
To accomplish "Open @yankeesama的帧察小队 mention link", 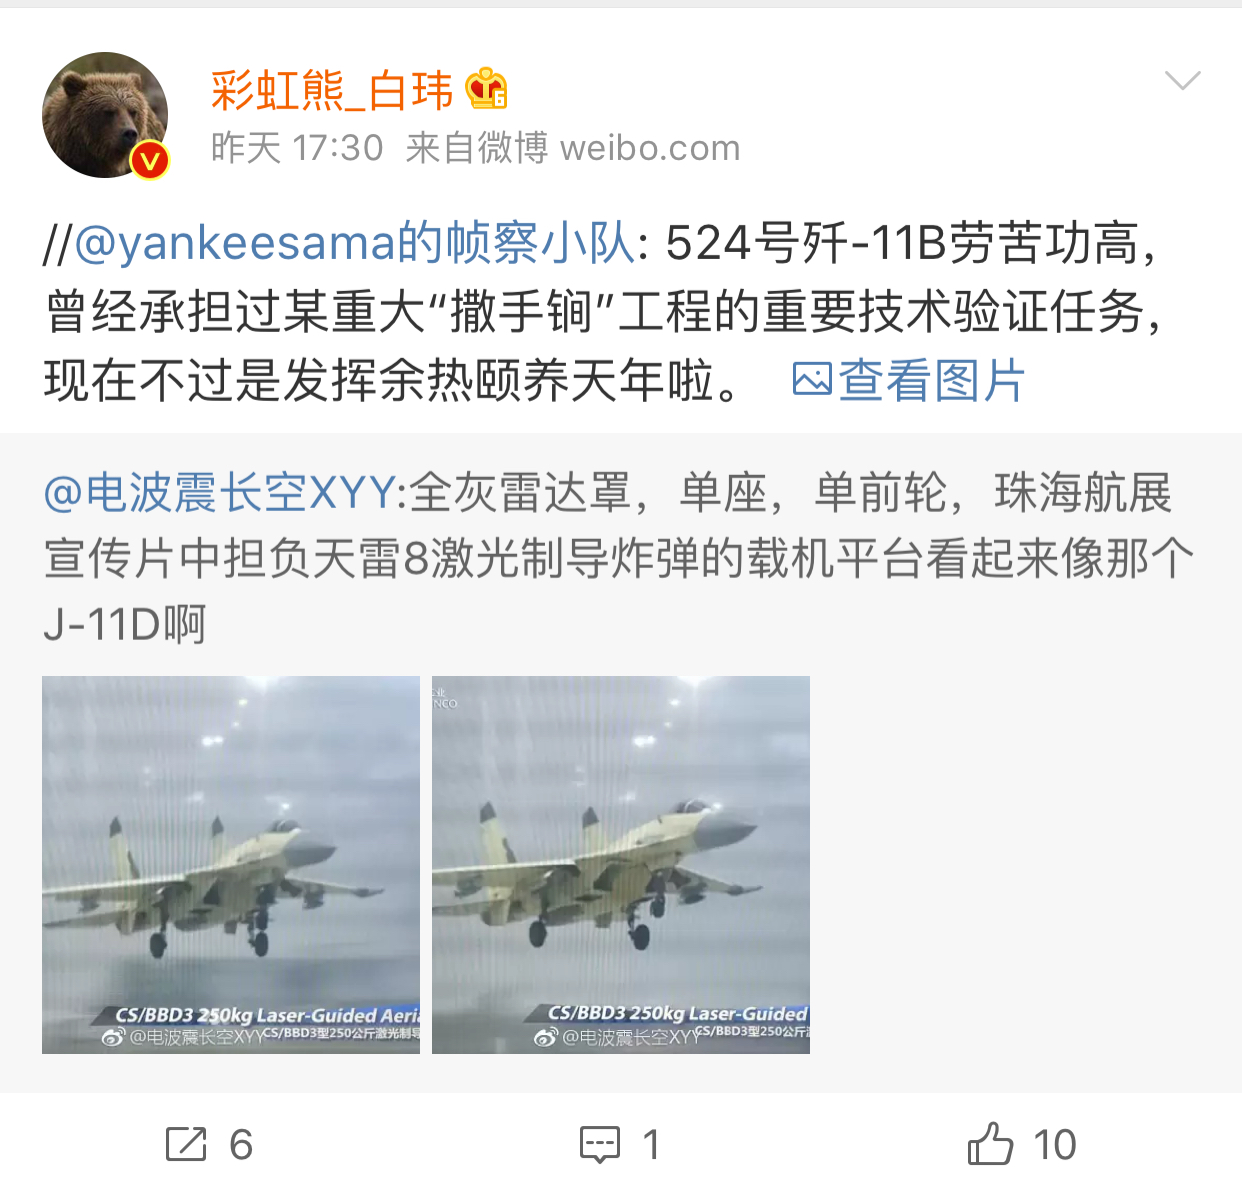I will point(354,243).
